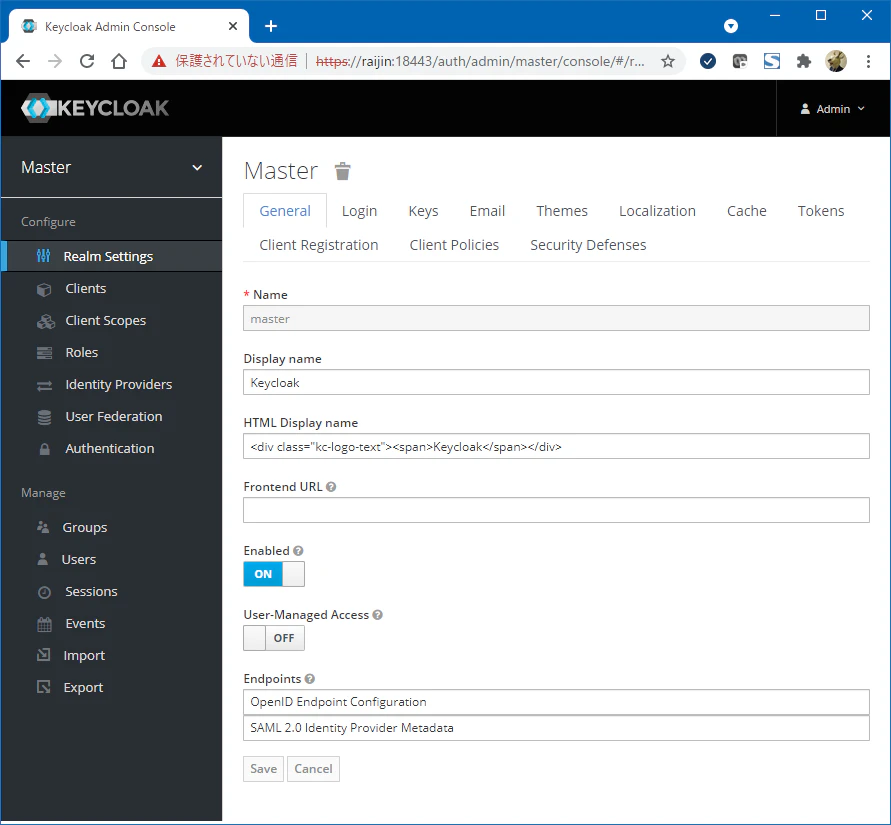This screenshot has width=891, height=825.
Task: Switch to the Email tab
Action: click(x=487, y=211)
